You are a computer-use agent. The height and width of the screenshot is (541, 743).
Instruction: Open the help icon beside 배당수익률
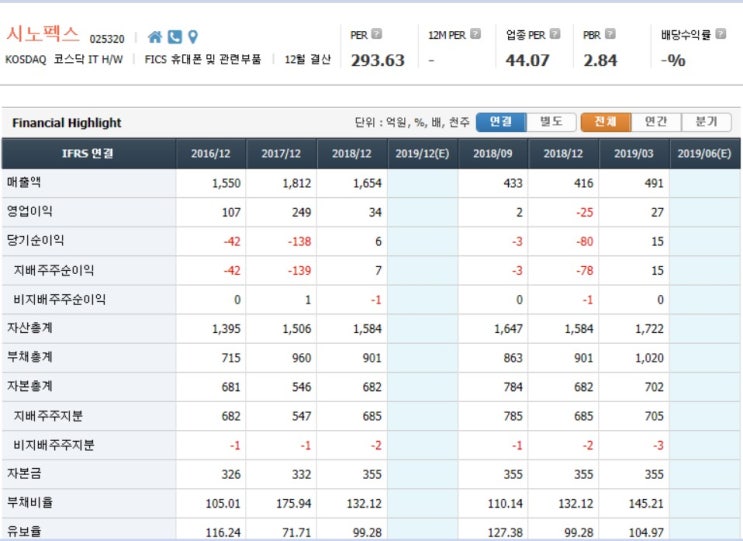[x=721, y=34]
